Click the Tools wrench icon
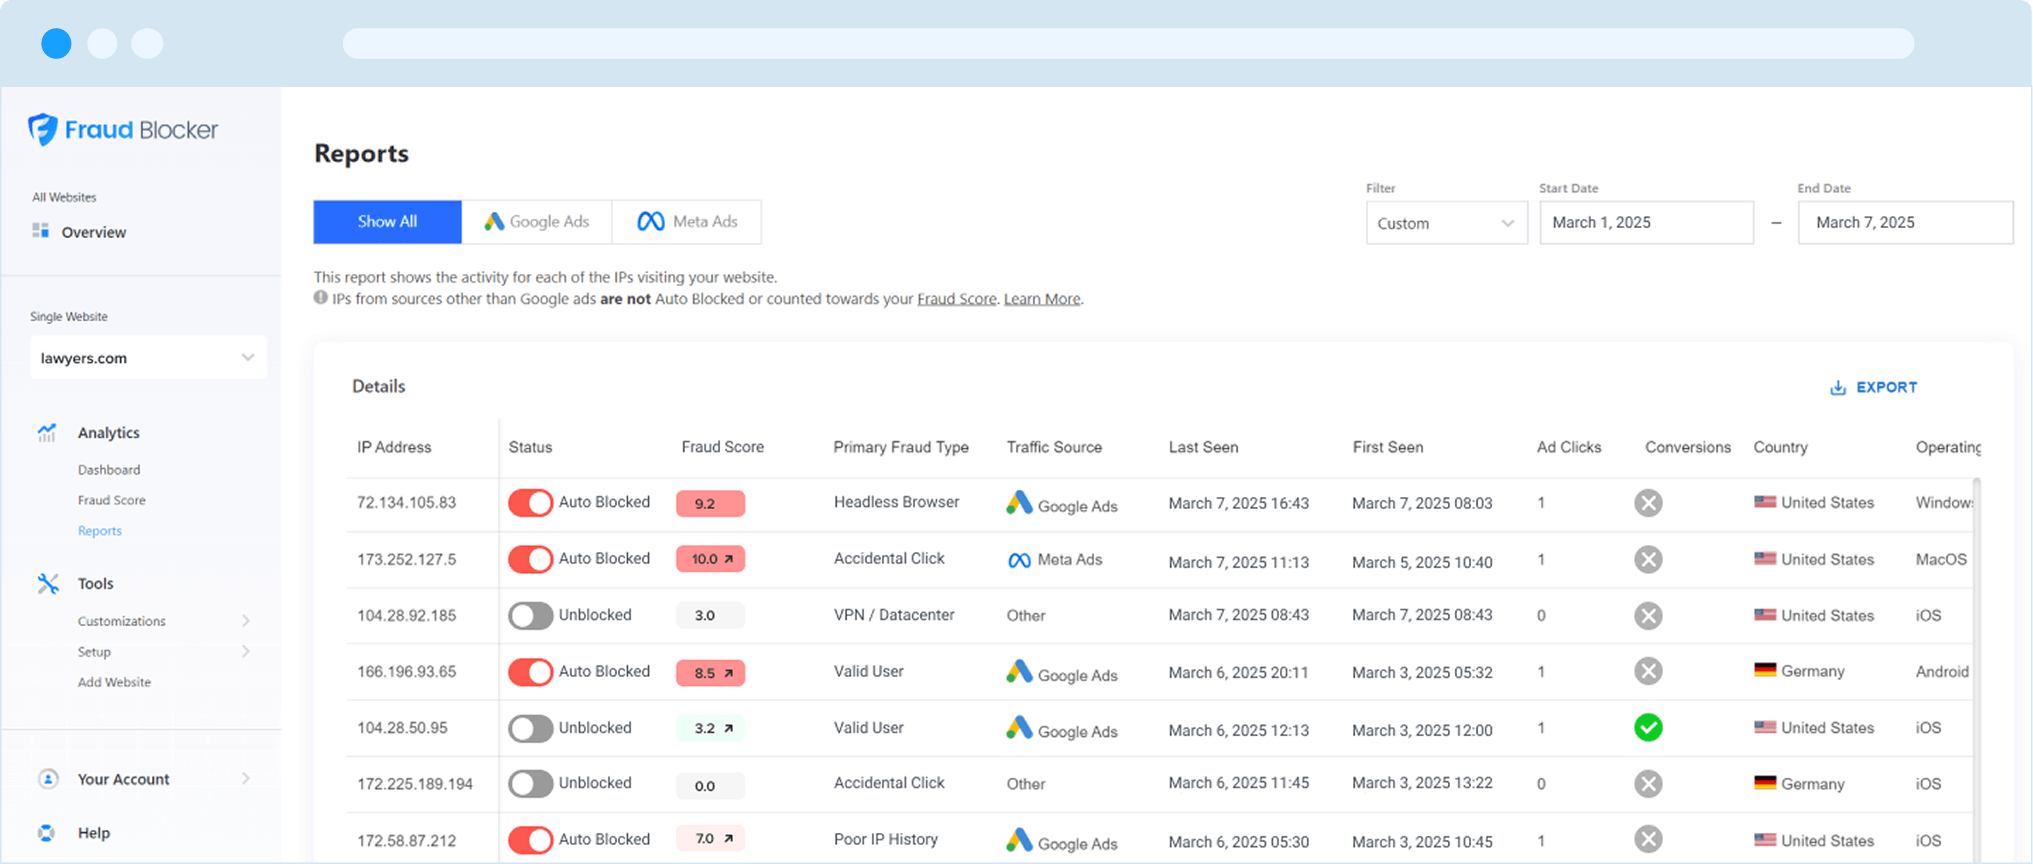2033x864 pixels. (x=47, y=583)
